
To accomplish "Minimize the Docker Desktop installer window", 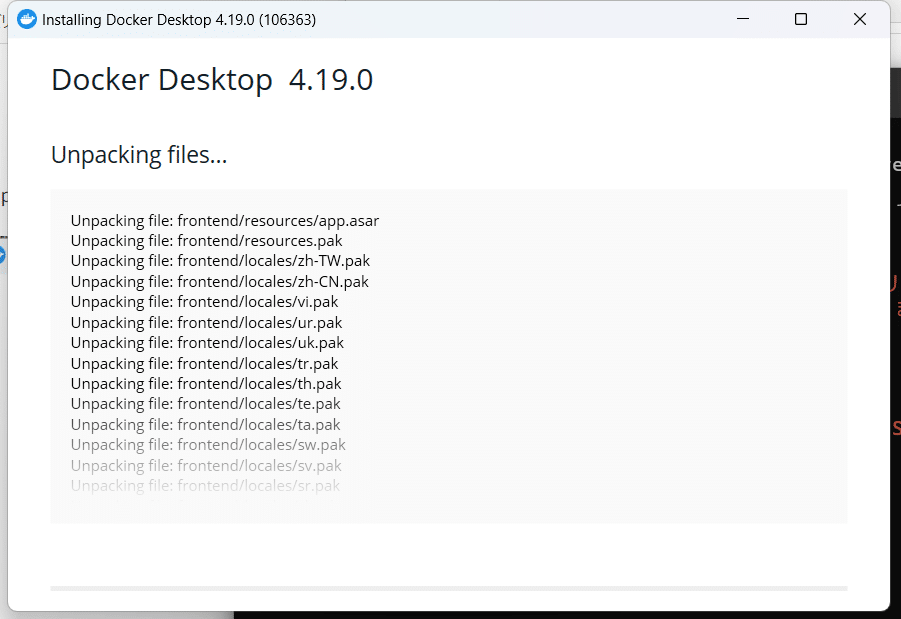I will pos(743,19).
